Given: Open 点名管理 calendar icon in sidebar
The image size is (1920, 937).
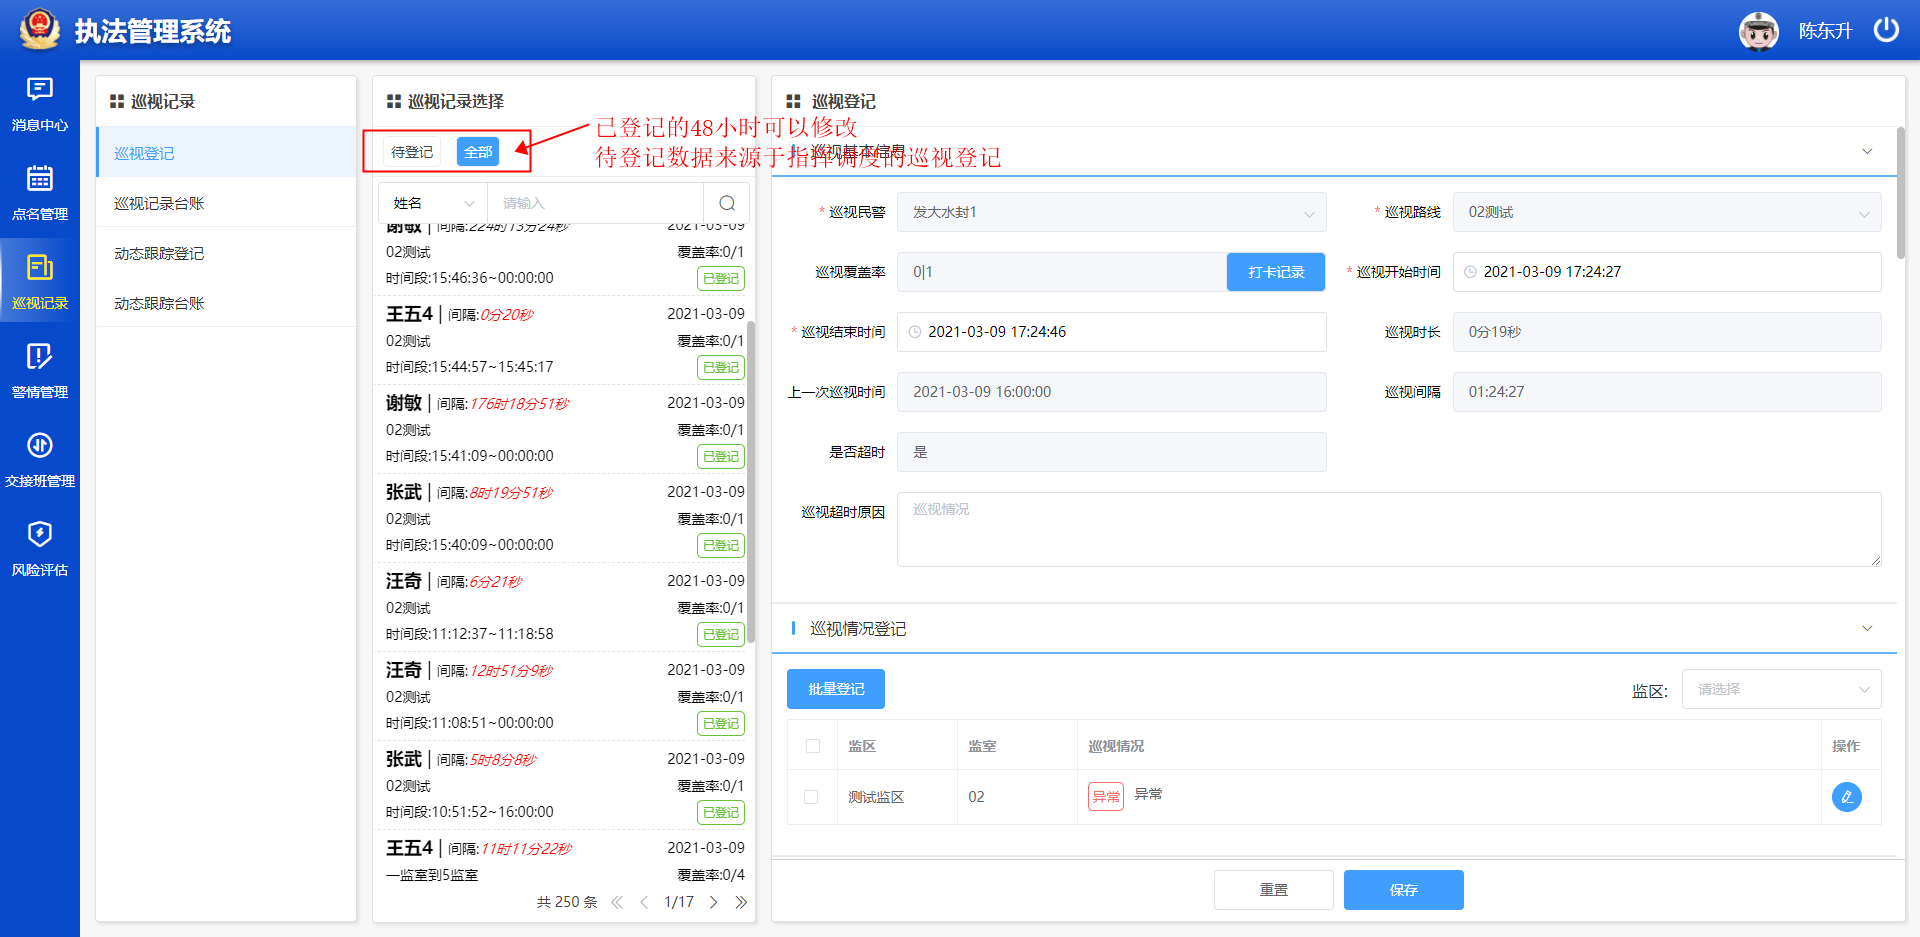Looking at the screenshot, I should point(40,180).
